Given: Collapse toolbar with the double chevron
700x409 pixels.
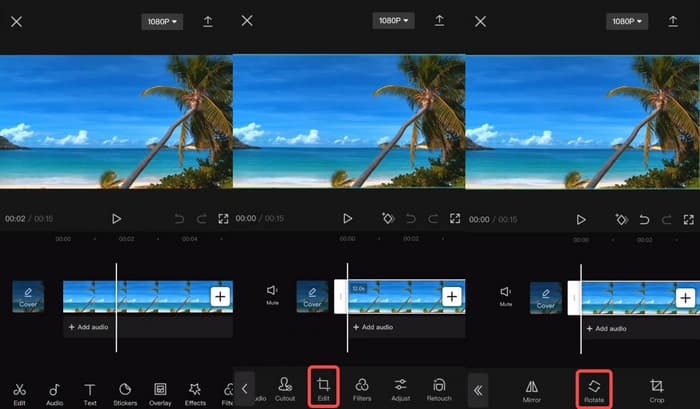Looking at the screenshot, I should (x=478, y=390).
